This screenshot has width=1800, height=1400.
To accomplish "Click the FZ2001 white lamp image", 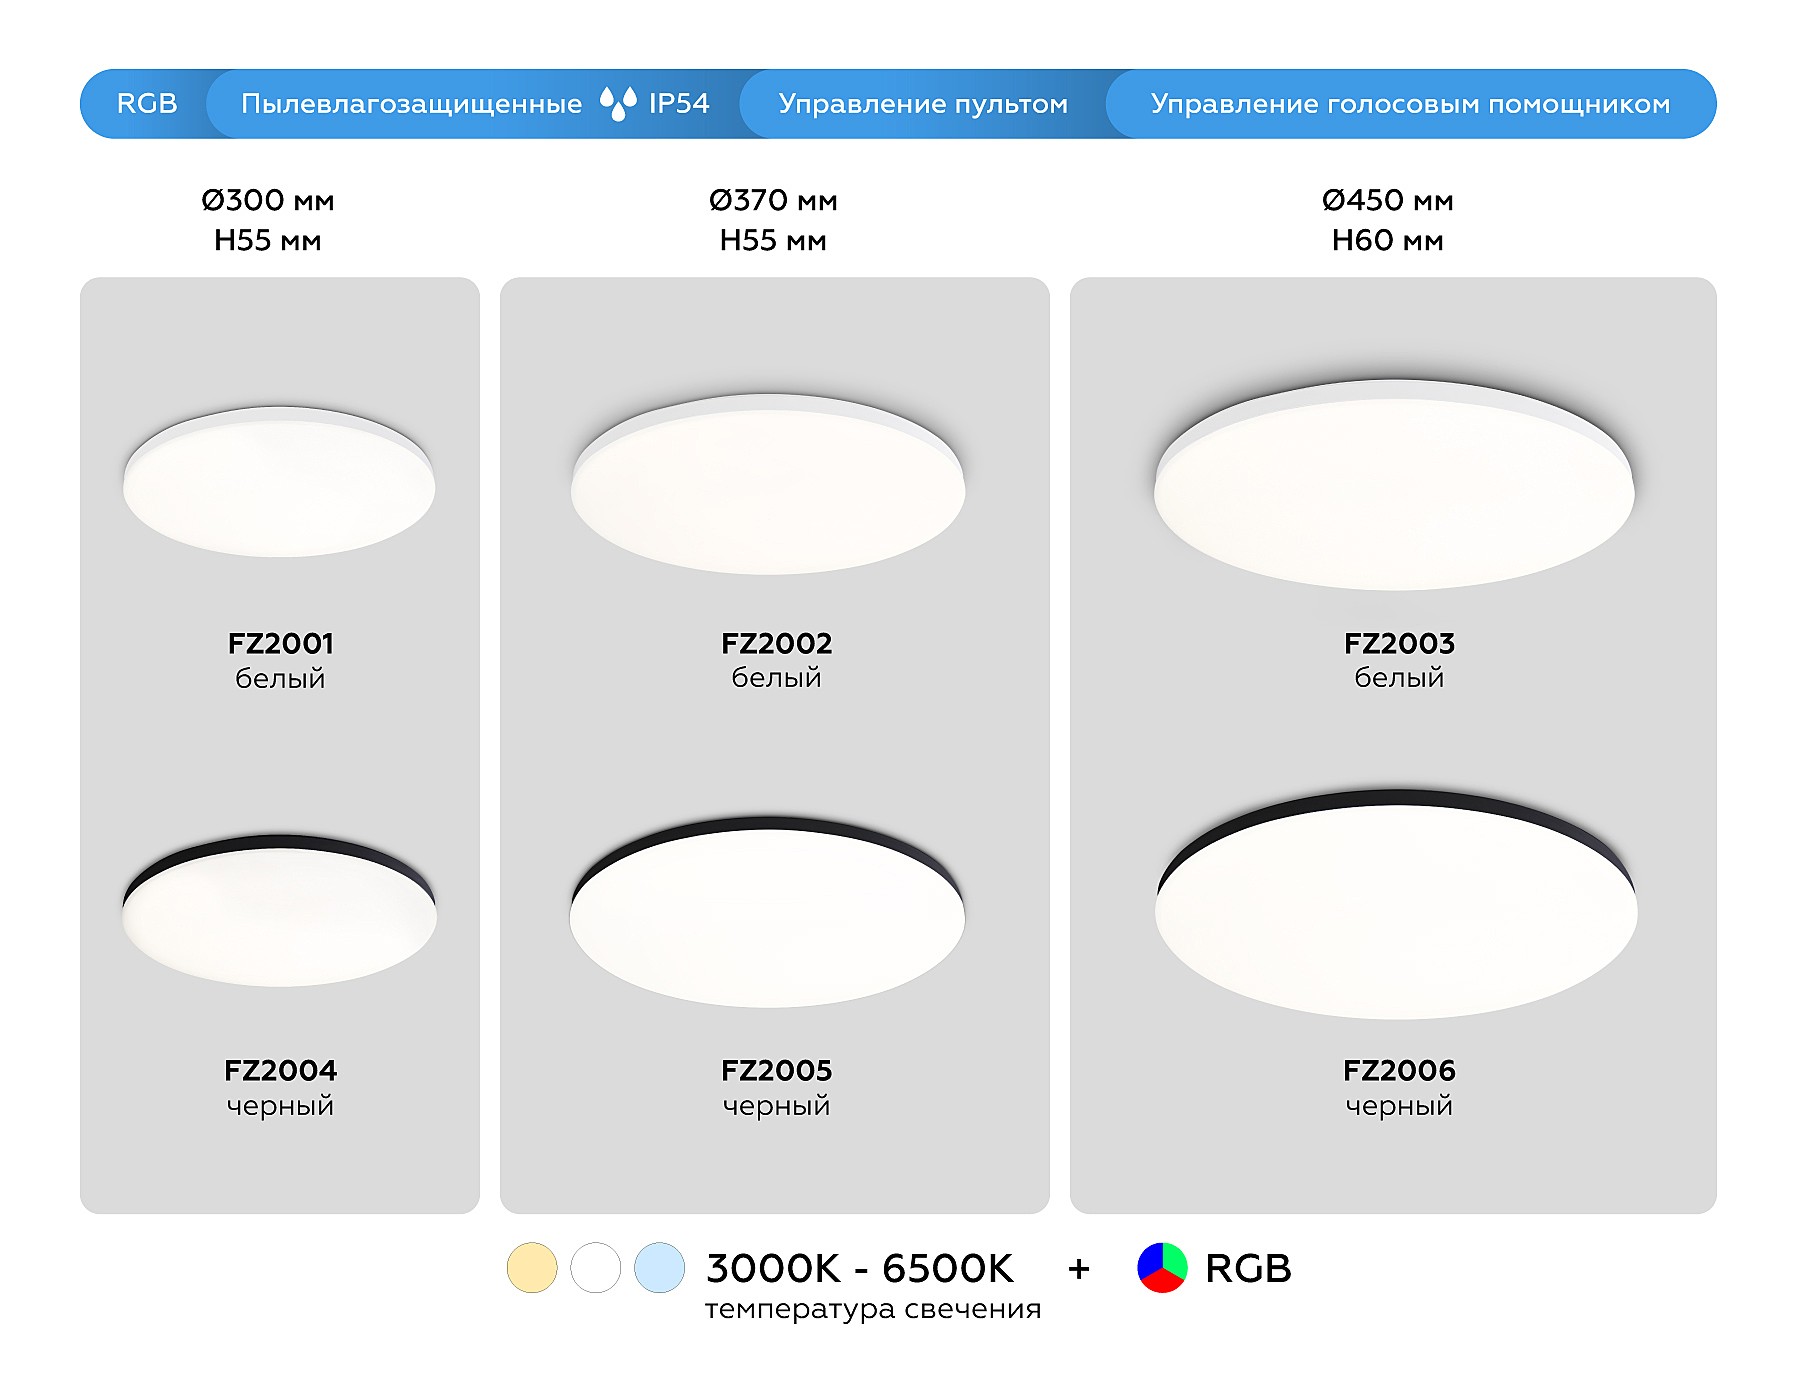I will point(279,483).
